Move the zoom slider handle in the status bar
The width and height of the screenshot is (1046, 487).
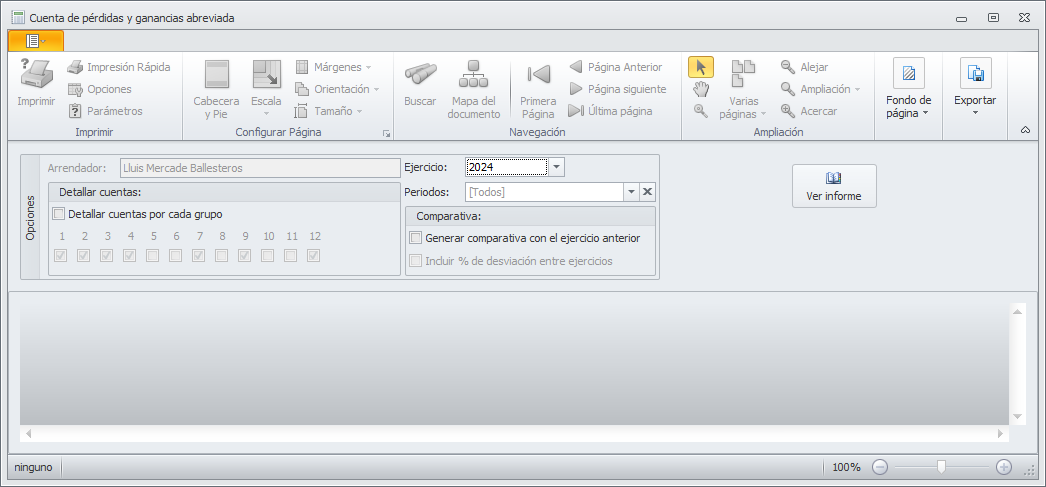941,467
